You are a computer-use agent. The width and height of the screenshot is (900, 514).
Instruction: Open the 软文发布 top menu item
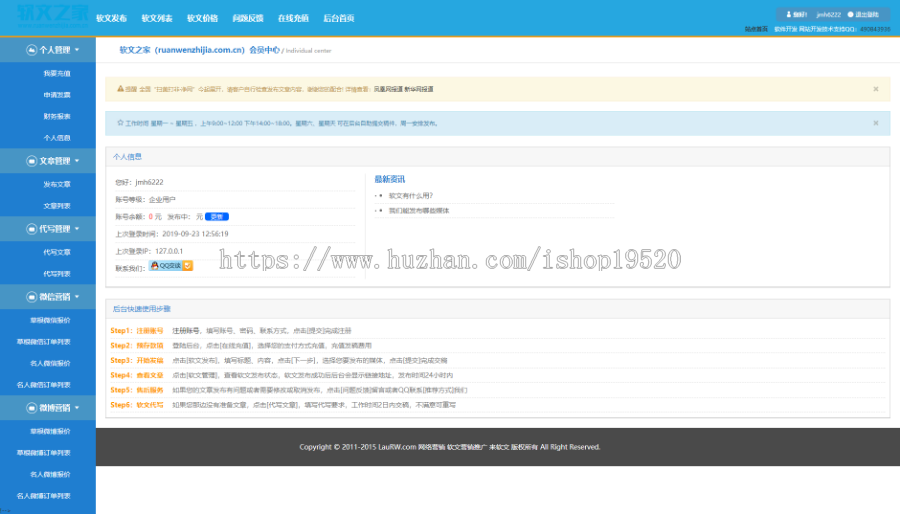[x=111, y=18]
